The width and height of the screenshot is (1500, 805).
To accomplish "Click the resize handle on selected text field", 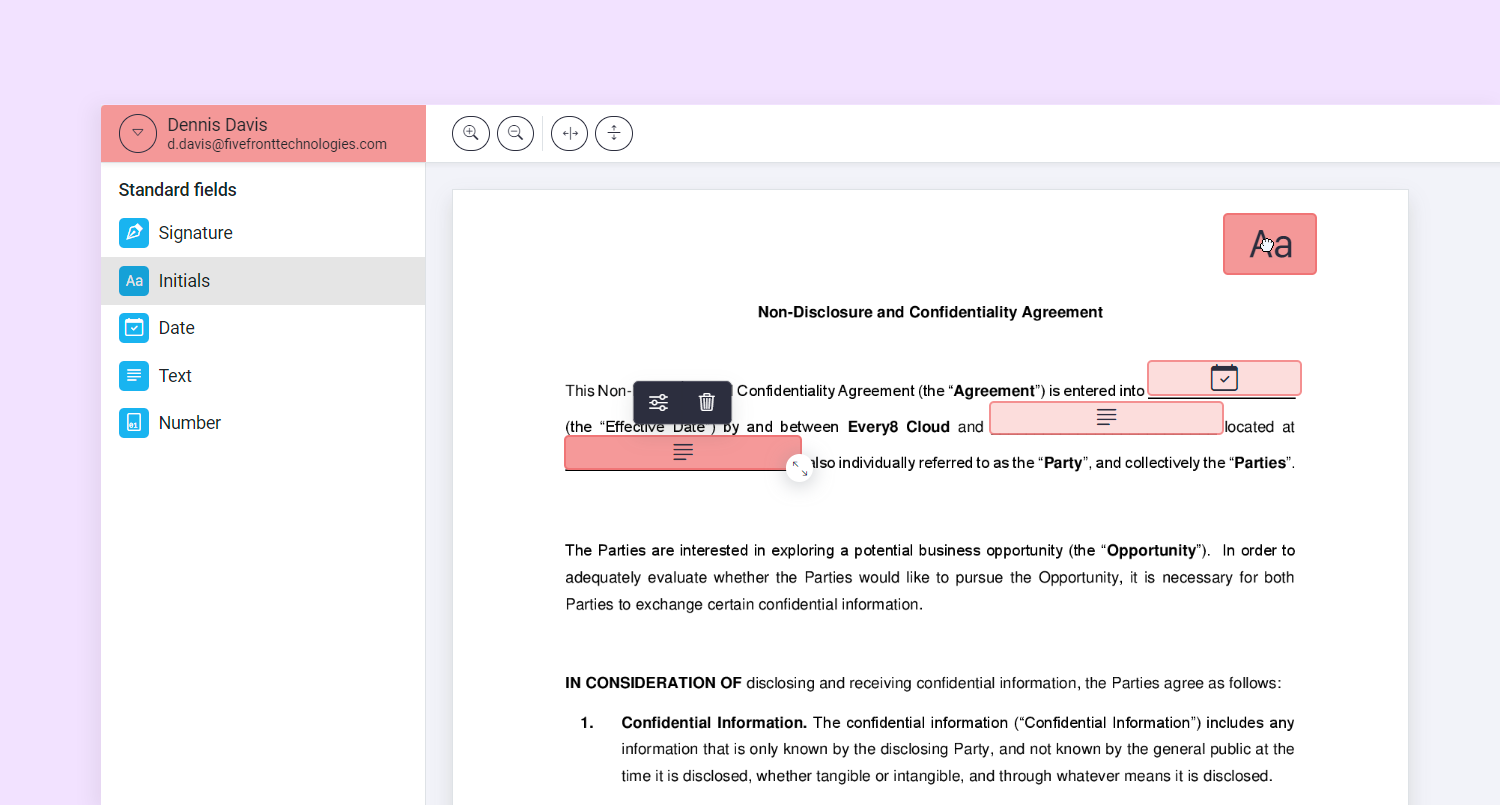I will [x=799, y=468].
